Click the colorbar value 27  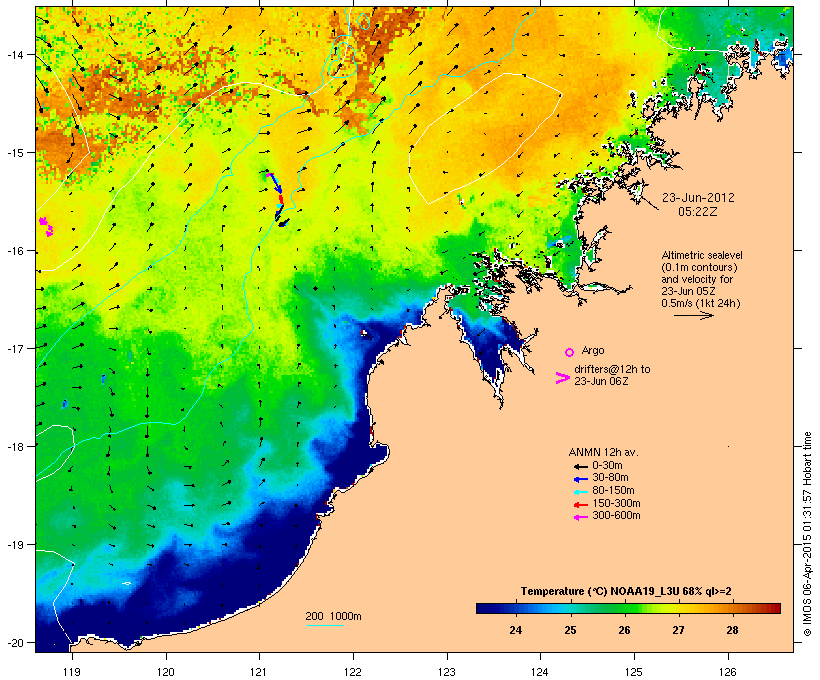(678, 630)
